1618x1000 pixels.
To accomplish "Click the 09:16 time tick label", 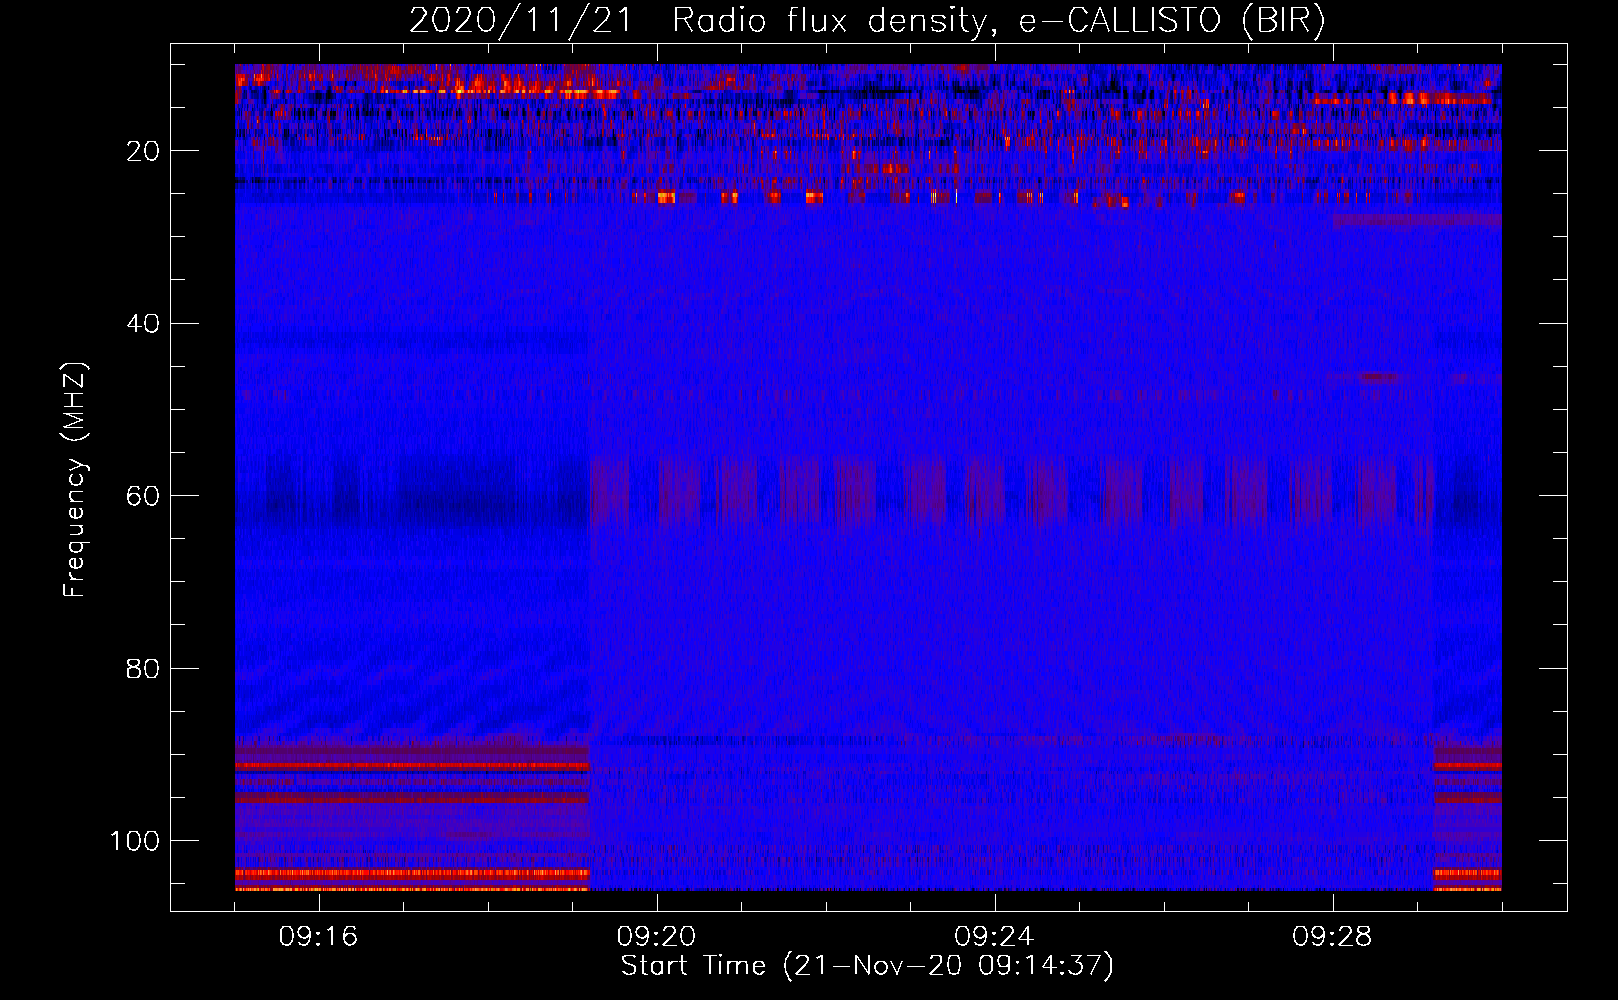I will (318, 937).
